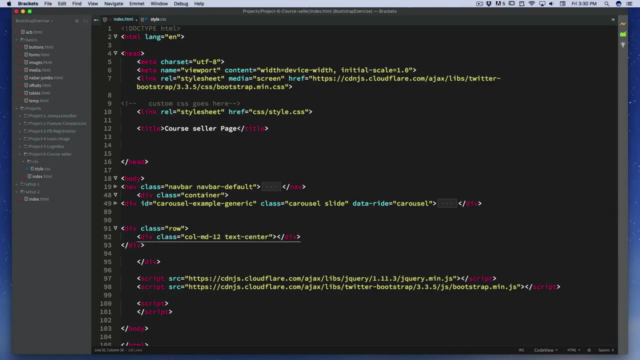Image resolution: width=640 pixels, height=360 pixels.
Task: Place cursor in col-md-12 text-center div line
Action: 218,237
